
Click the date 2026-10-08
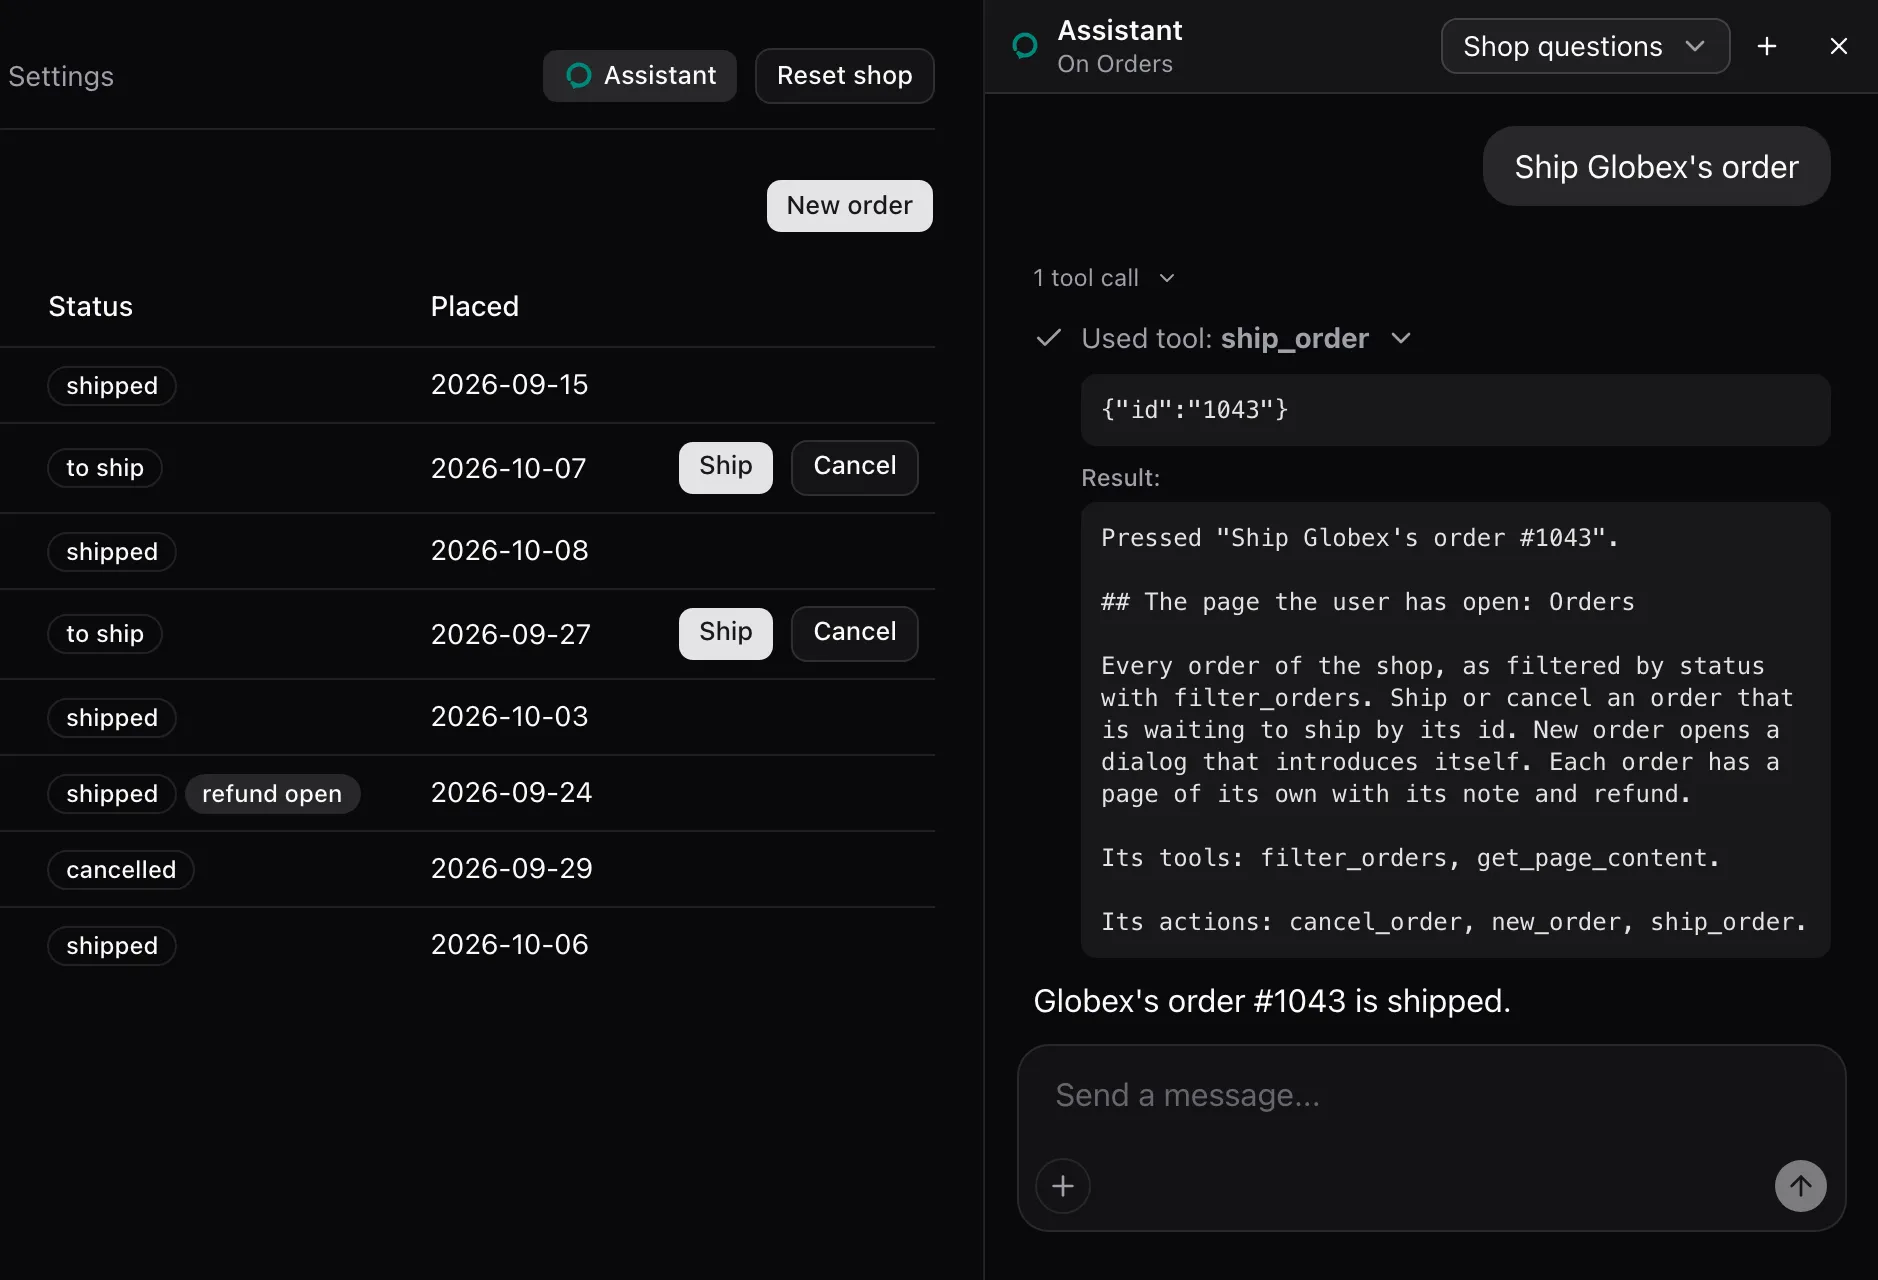click(x=509, y=550)
